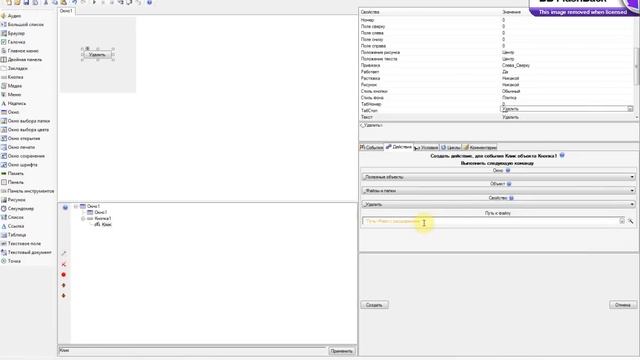Select the Секундомер component
Screen dimensions: 640x360
click(18, 209)
